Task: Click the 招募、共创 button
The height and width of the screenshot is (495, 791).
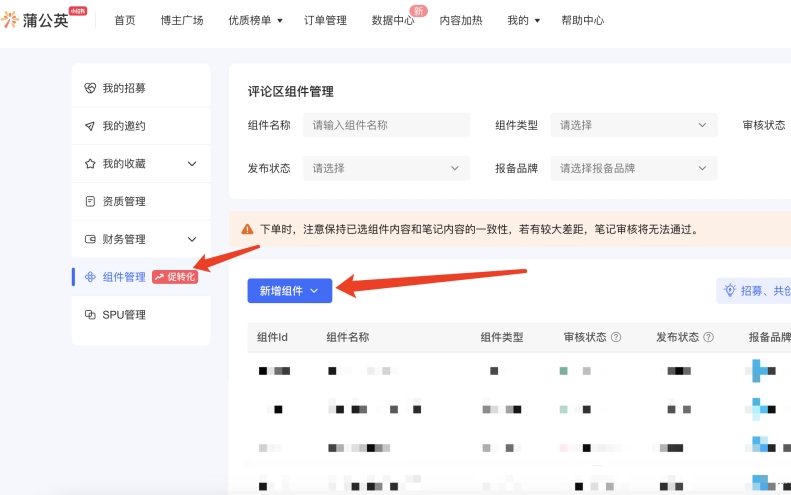Action: click(756, 290)
